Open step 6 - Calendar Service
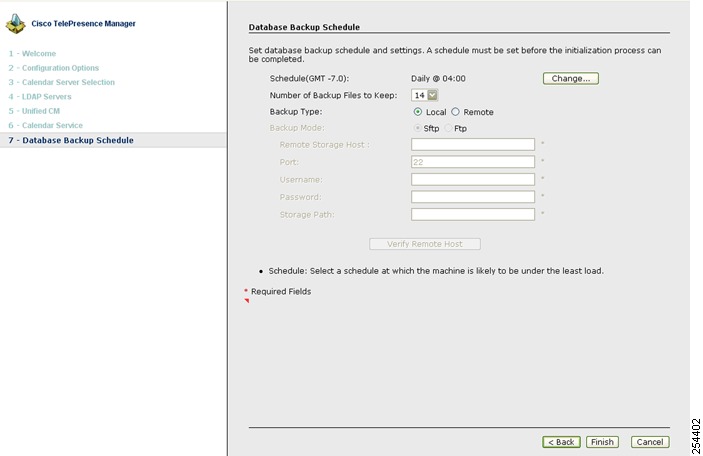Viewport: 703px width, 456px height. [46, 125]
